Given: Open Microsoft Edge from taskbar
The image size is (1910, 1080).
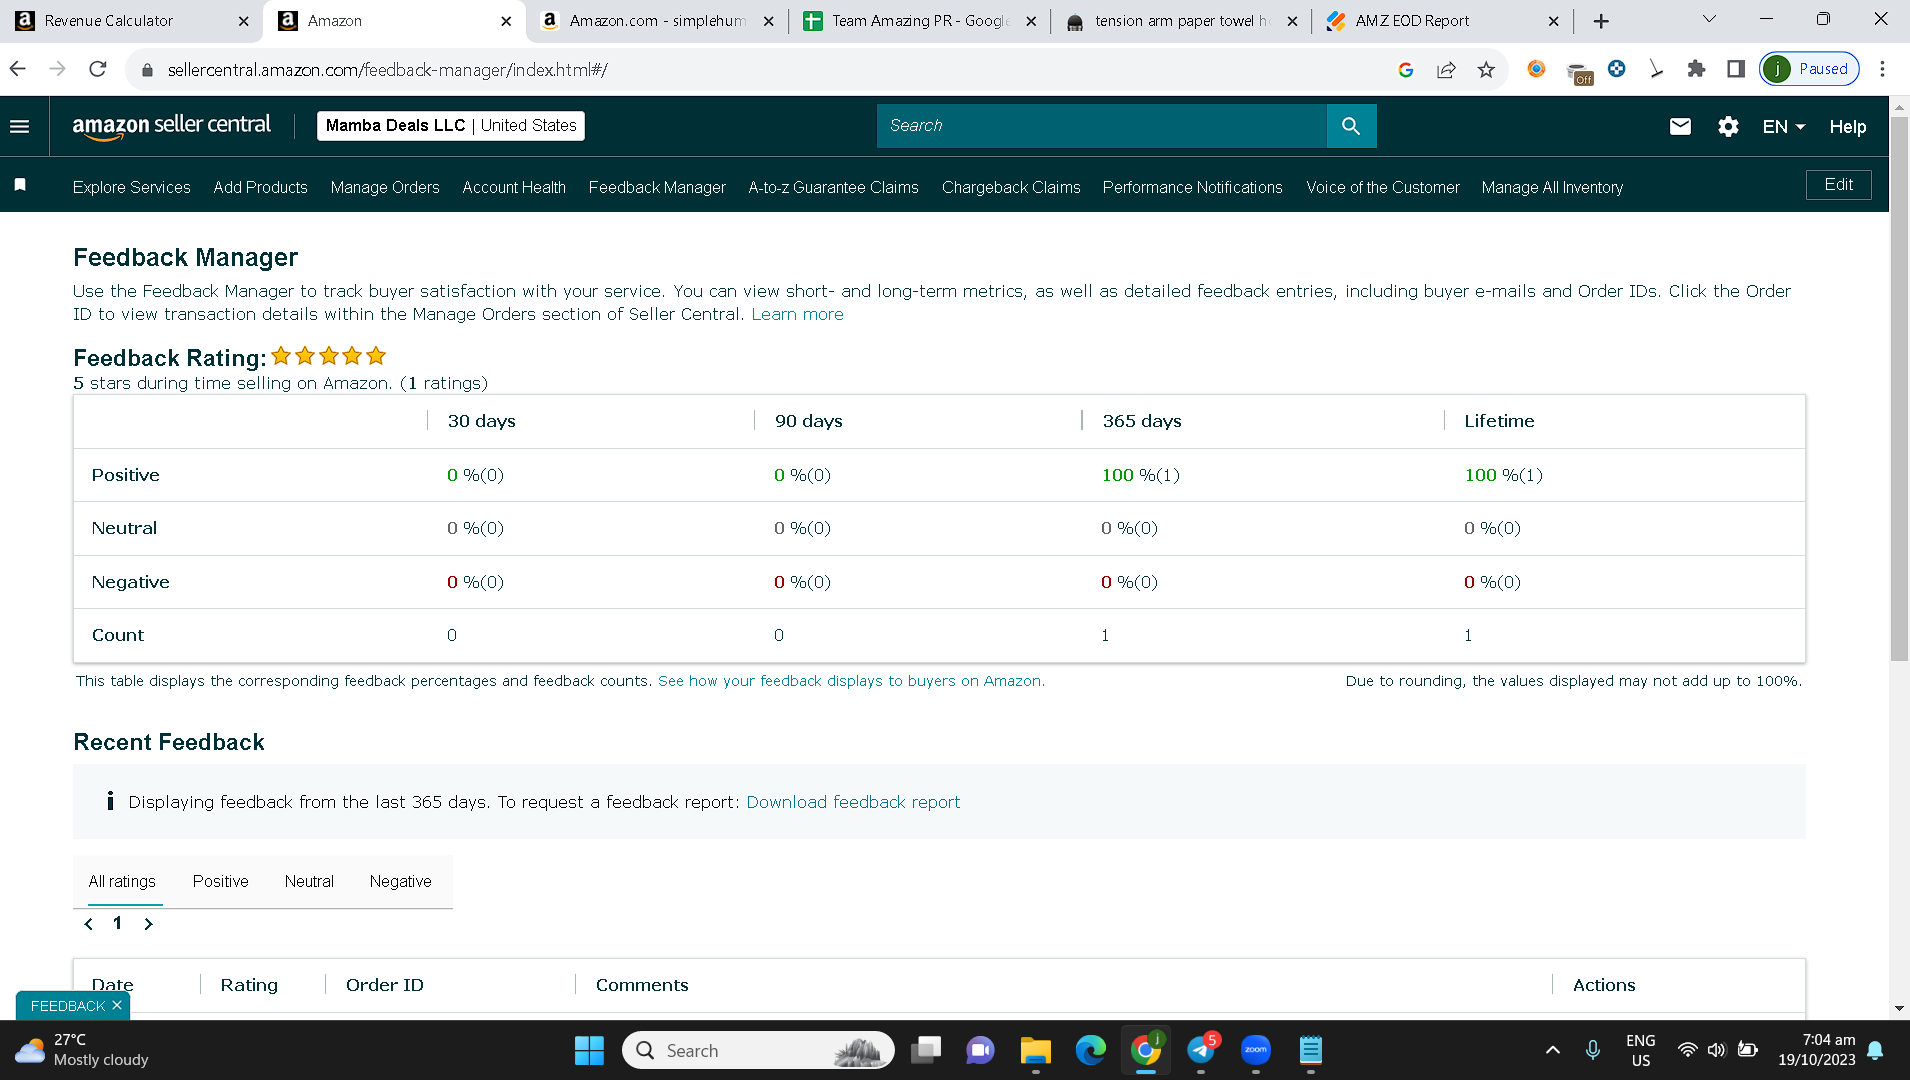Looking at the screenshot, I should pyautogui.click(x=1090, y=1050).
